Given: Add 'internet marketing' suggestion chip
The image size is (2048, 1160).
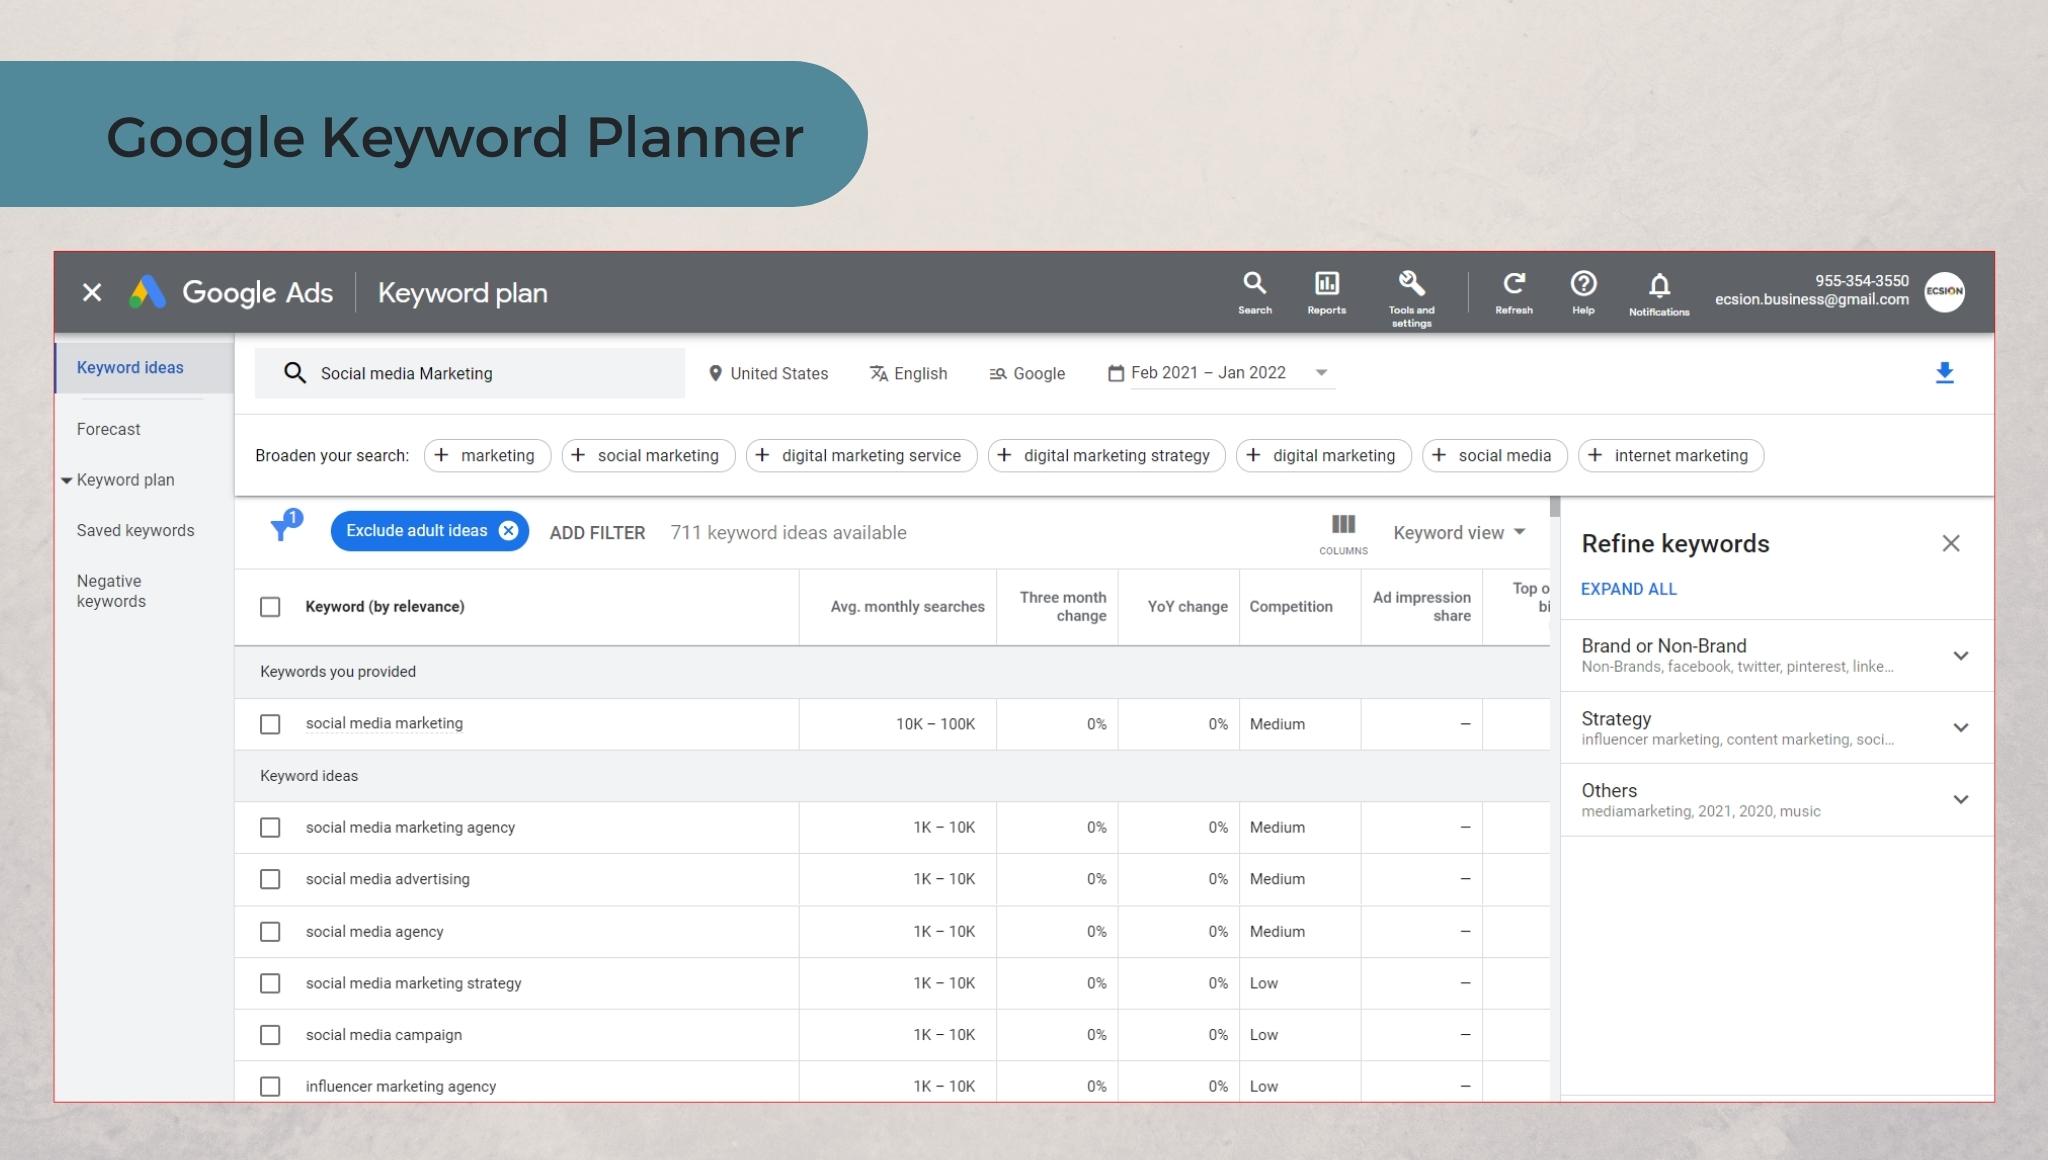Looking at the screenshot, I should (x=1670, y=455).
